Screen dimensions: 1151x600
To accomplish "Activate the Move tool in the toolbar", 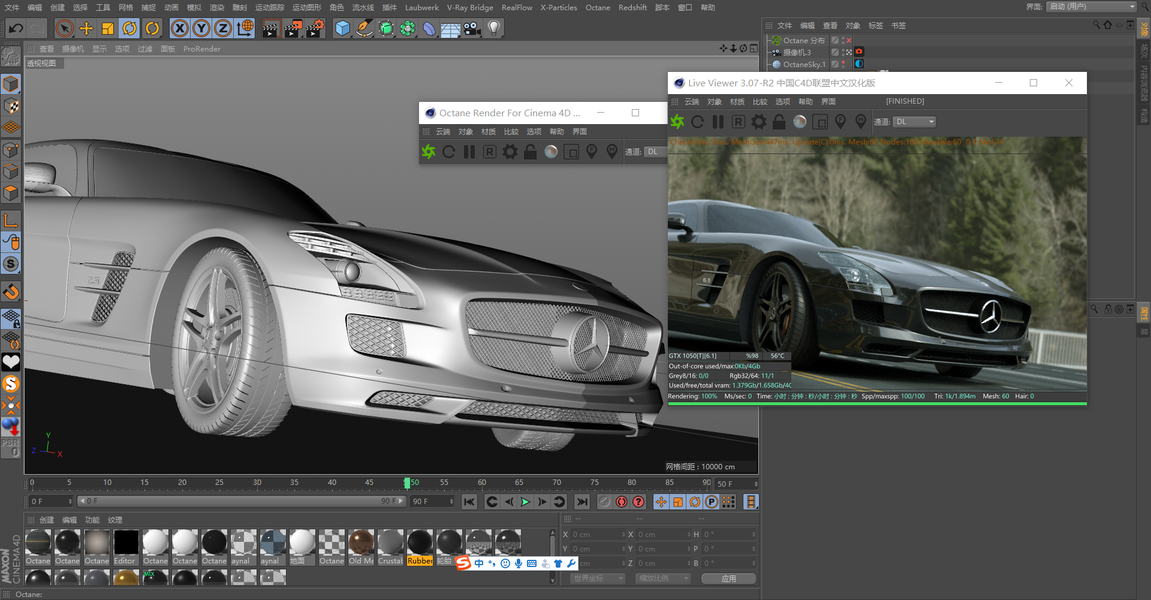I will tap(87, 29).
